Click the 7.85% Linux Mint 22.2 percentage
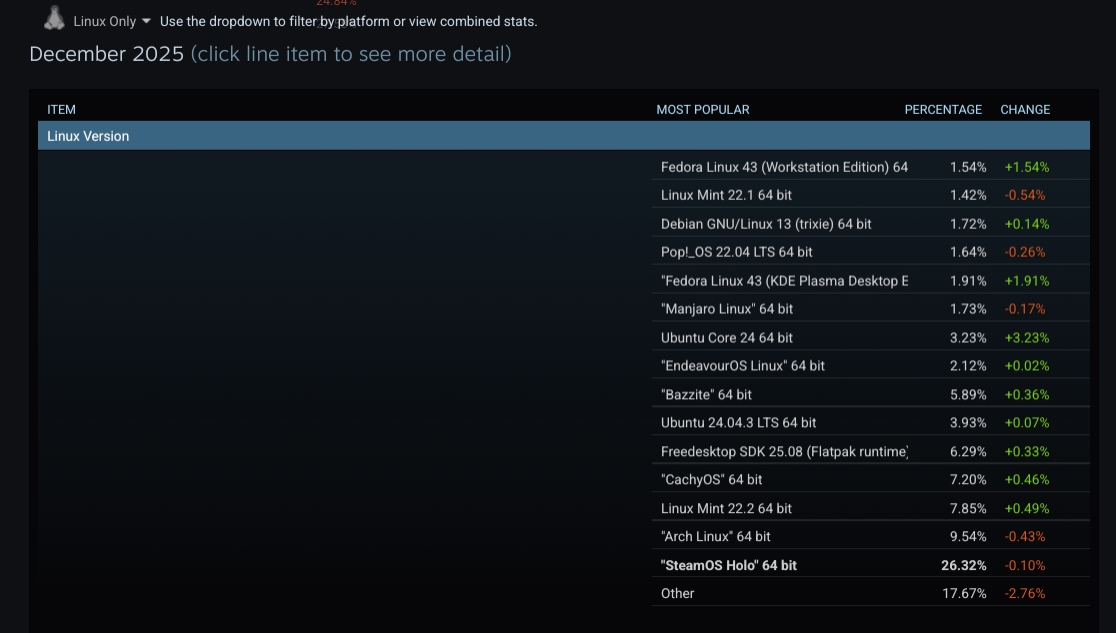Screen dimensions: 1116x633 click(968, 508)
